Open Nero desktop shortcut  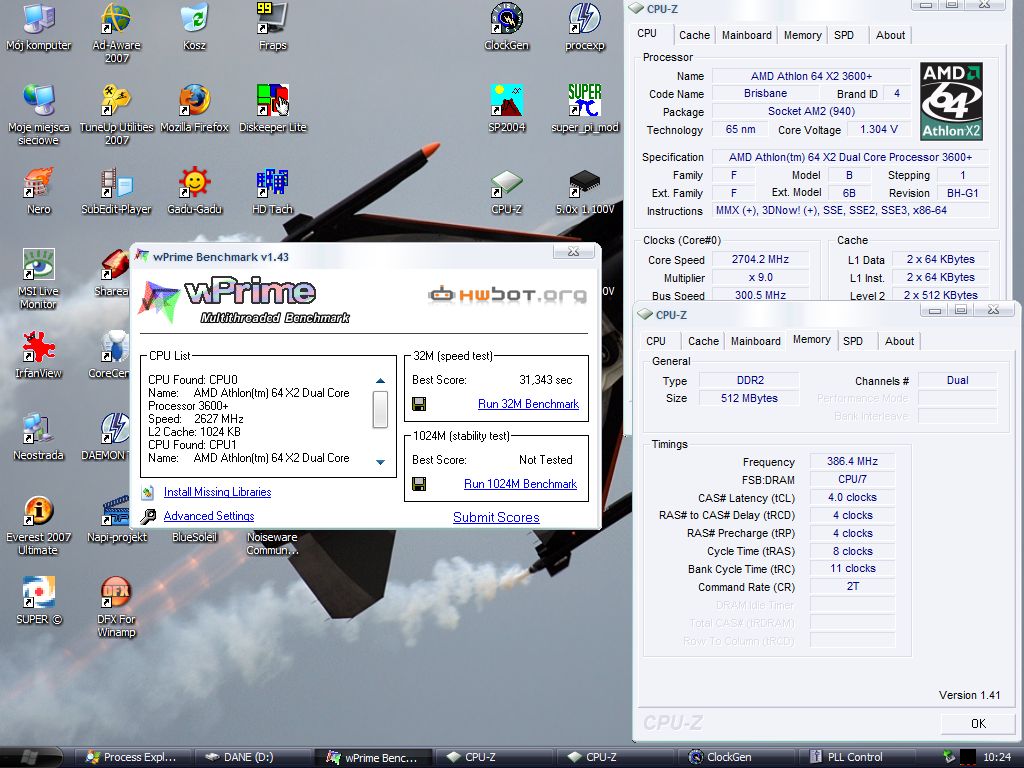point(39,191)
